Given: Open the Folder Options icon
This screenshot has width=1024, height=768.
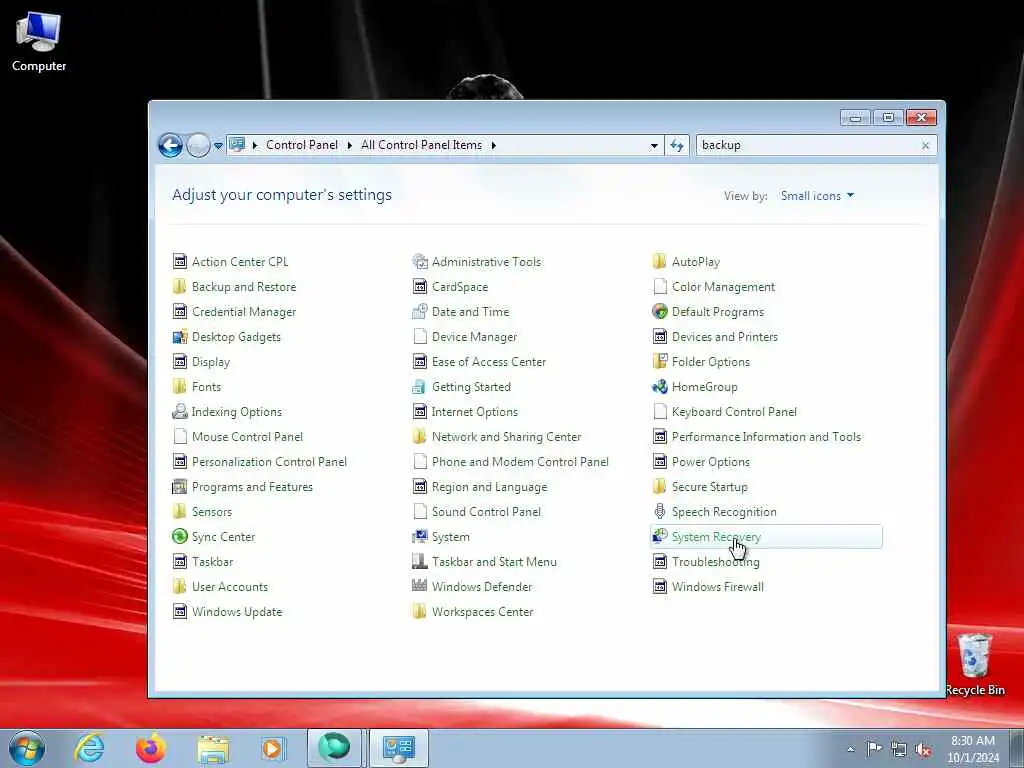Looking at the screenshot, I should point(660,361).
